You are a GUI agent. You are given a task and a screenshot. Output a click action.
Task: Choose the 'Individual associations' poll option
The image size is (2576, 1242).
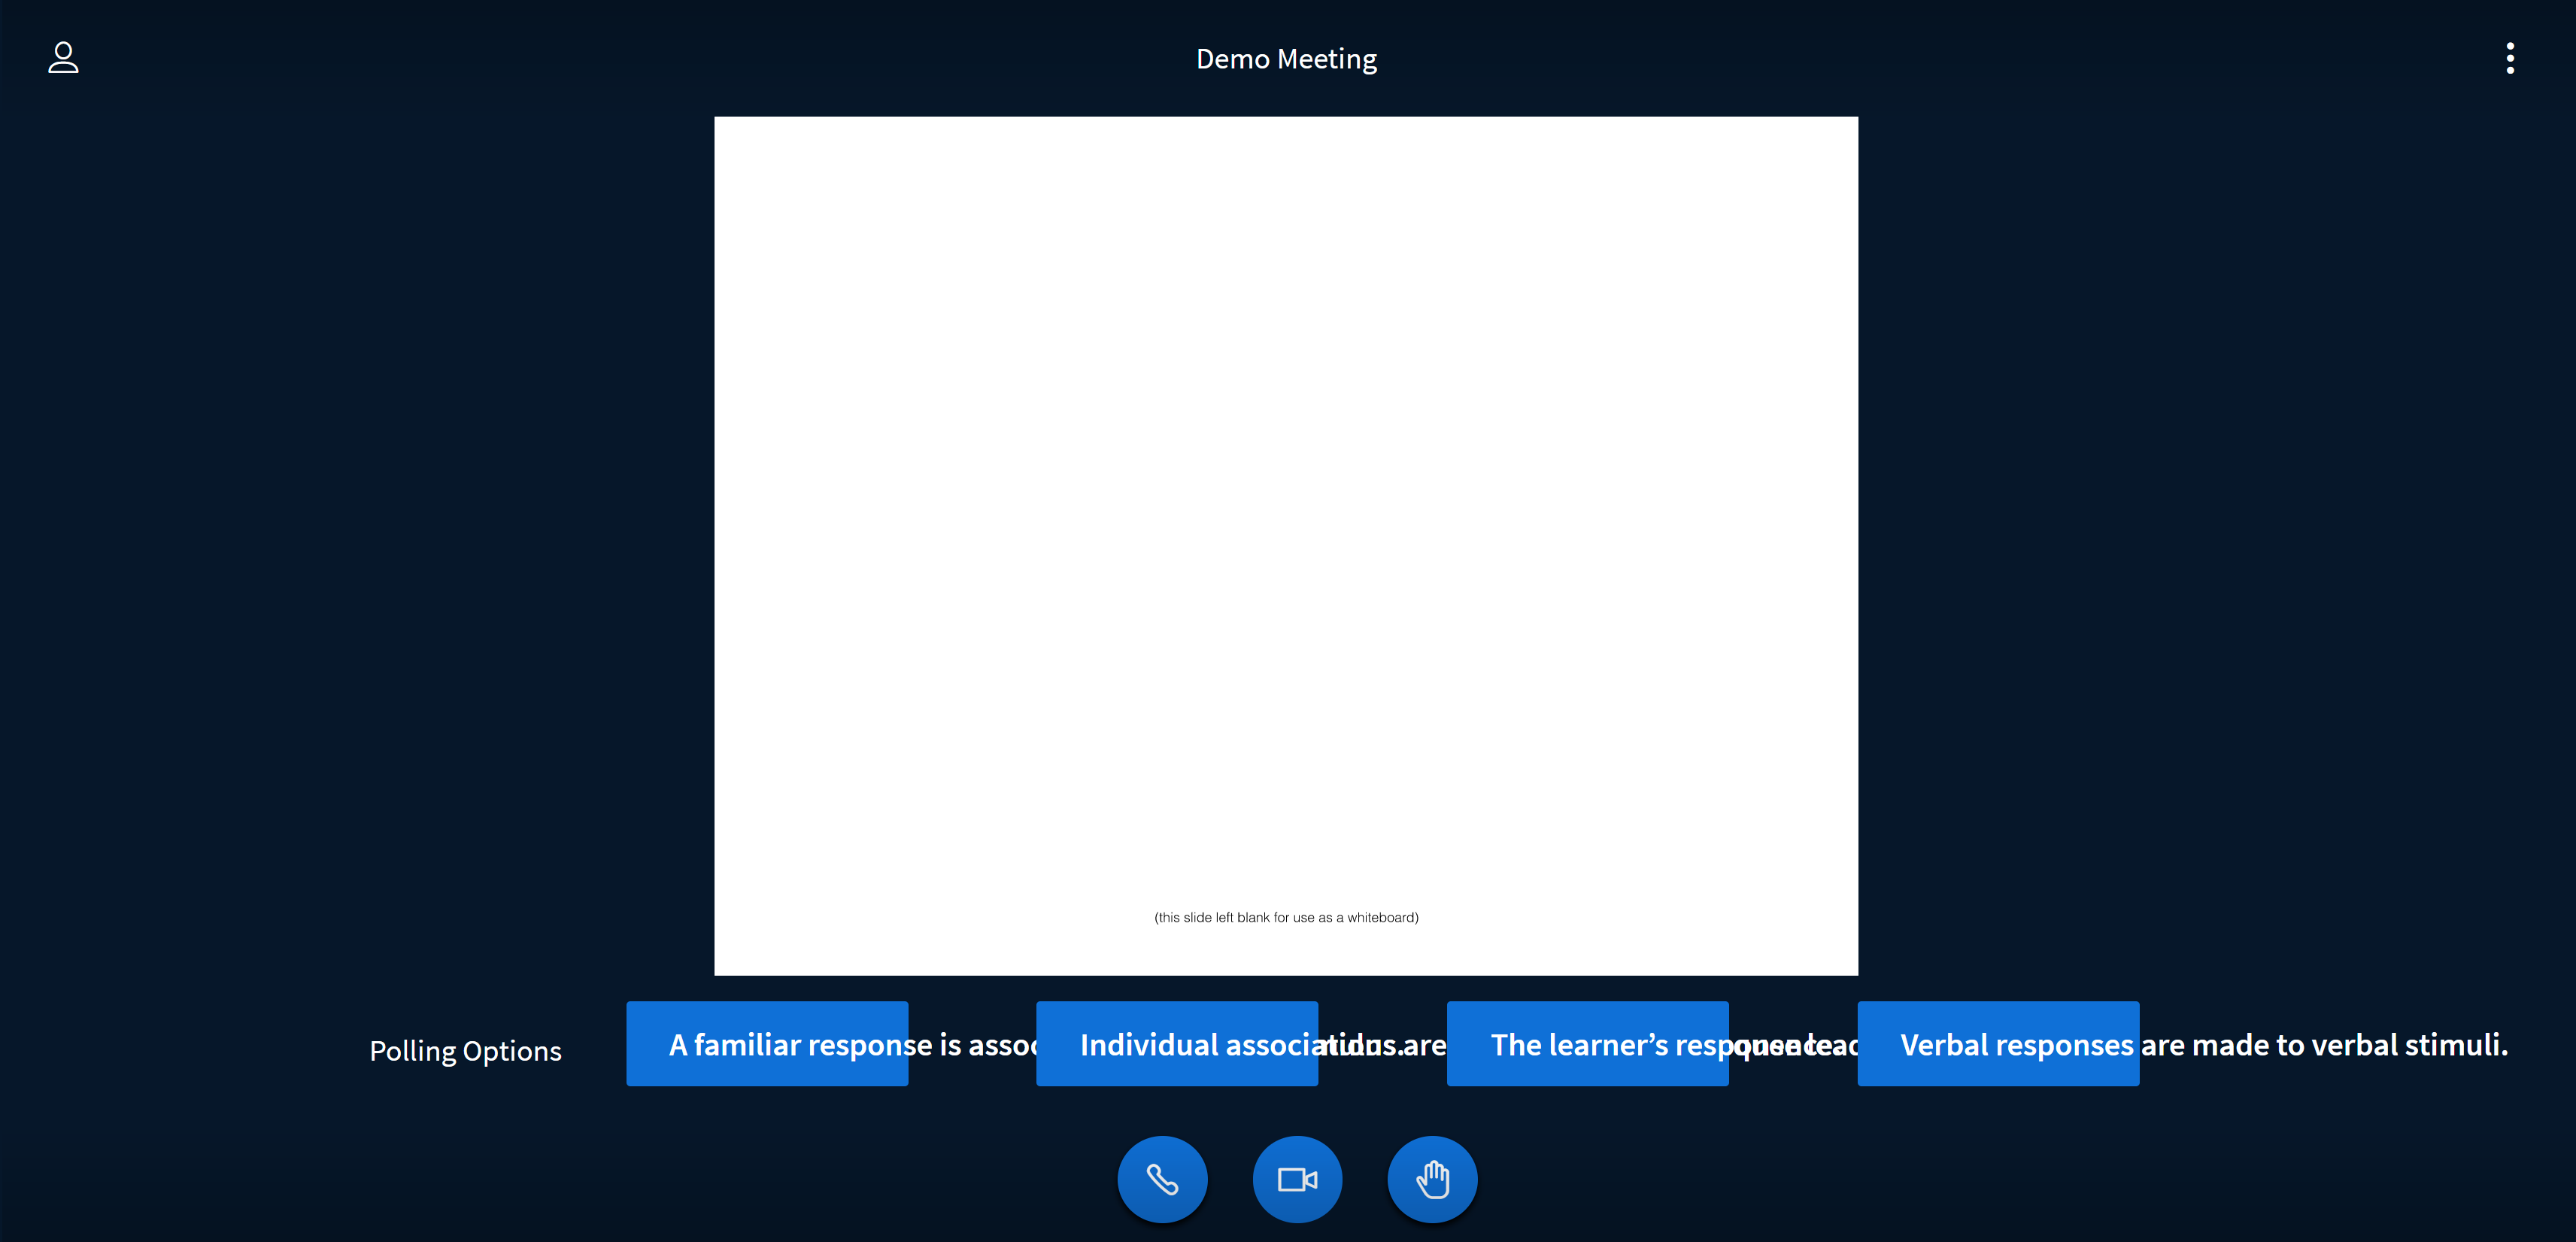1177,1043
